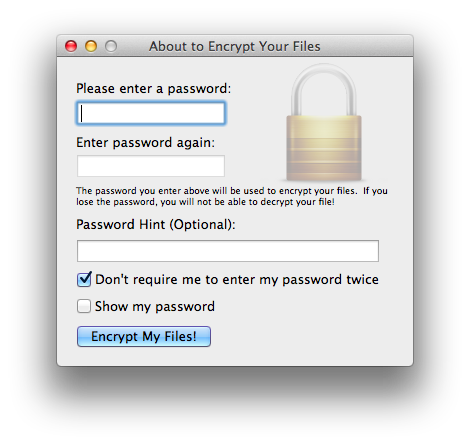Click the "lose the password" warning line
The width and height of the screenshot is (470, 445).
205,202
